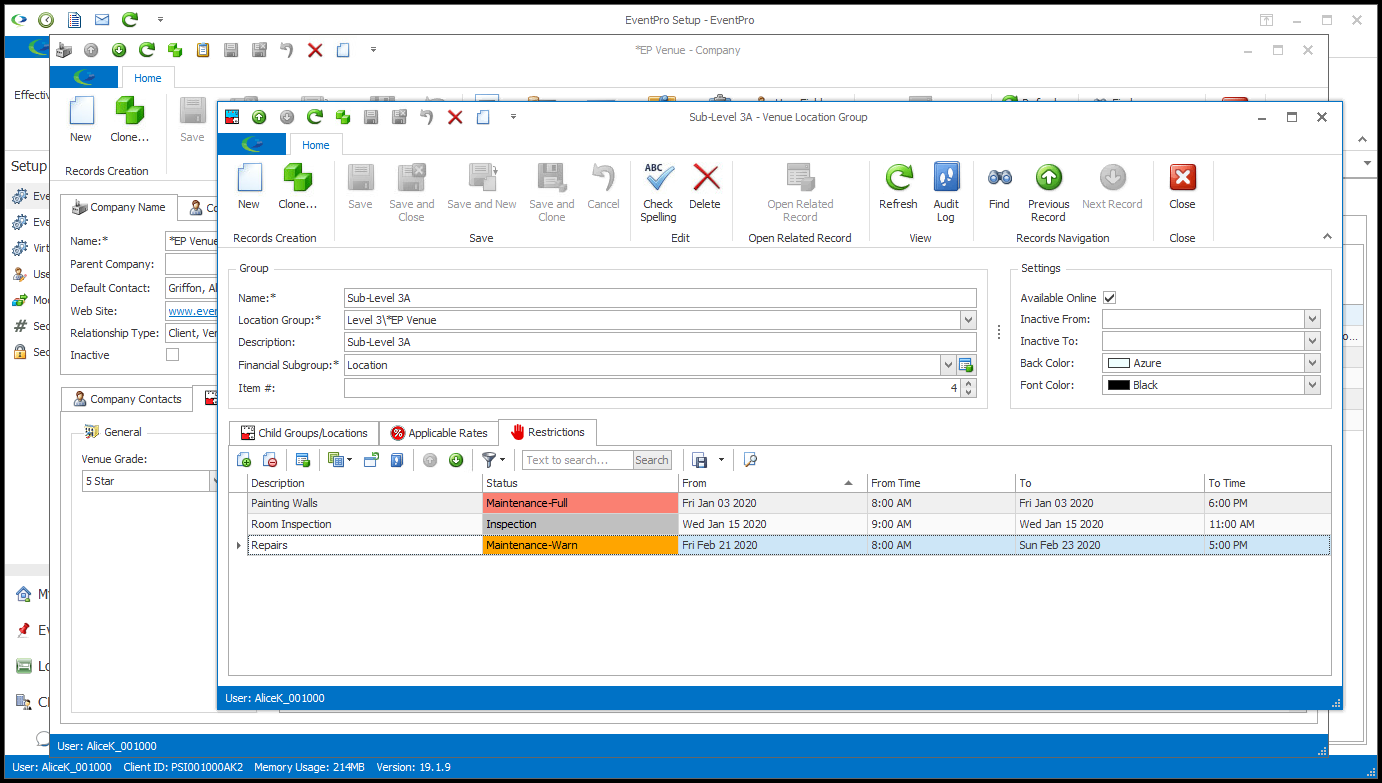Click the document icon in the EventPro Setup title bar
The width and height of the screenshot is (1382, 783).
click(x=74, y=20)
